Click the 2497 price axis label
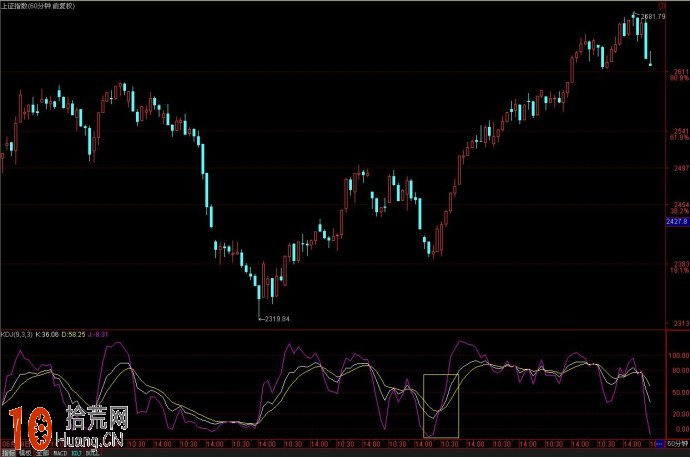690x457 pixels. point(681,168)
